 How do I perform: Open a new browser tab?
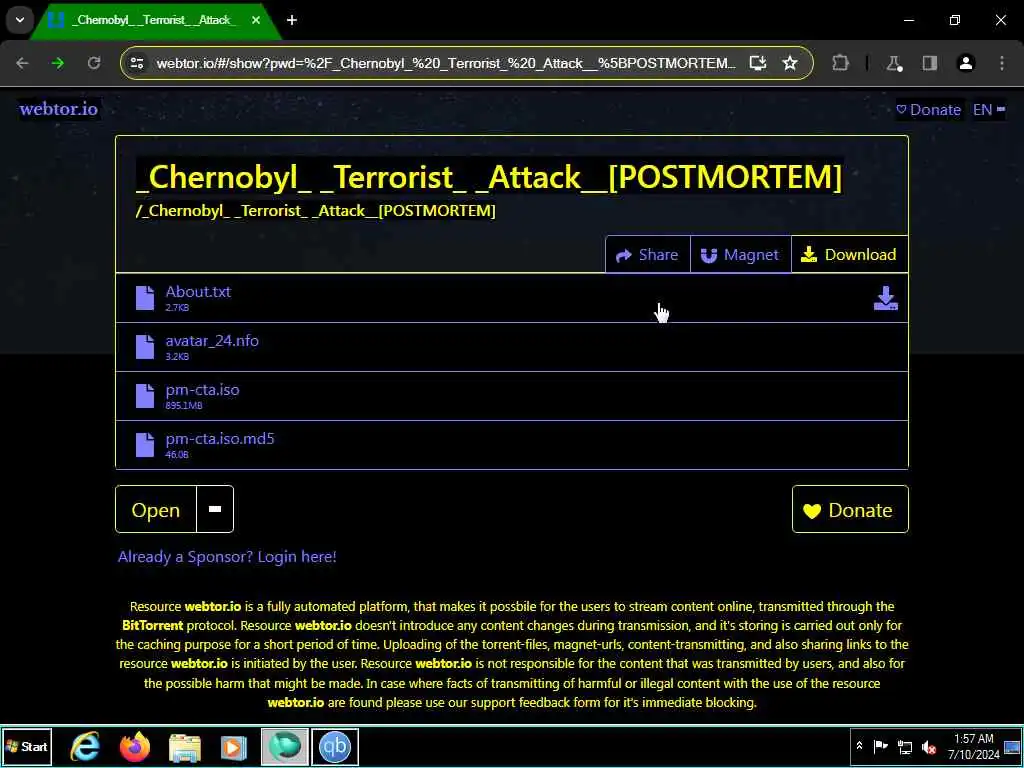[x=292, y=20]
